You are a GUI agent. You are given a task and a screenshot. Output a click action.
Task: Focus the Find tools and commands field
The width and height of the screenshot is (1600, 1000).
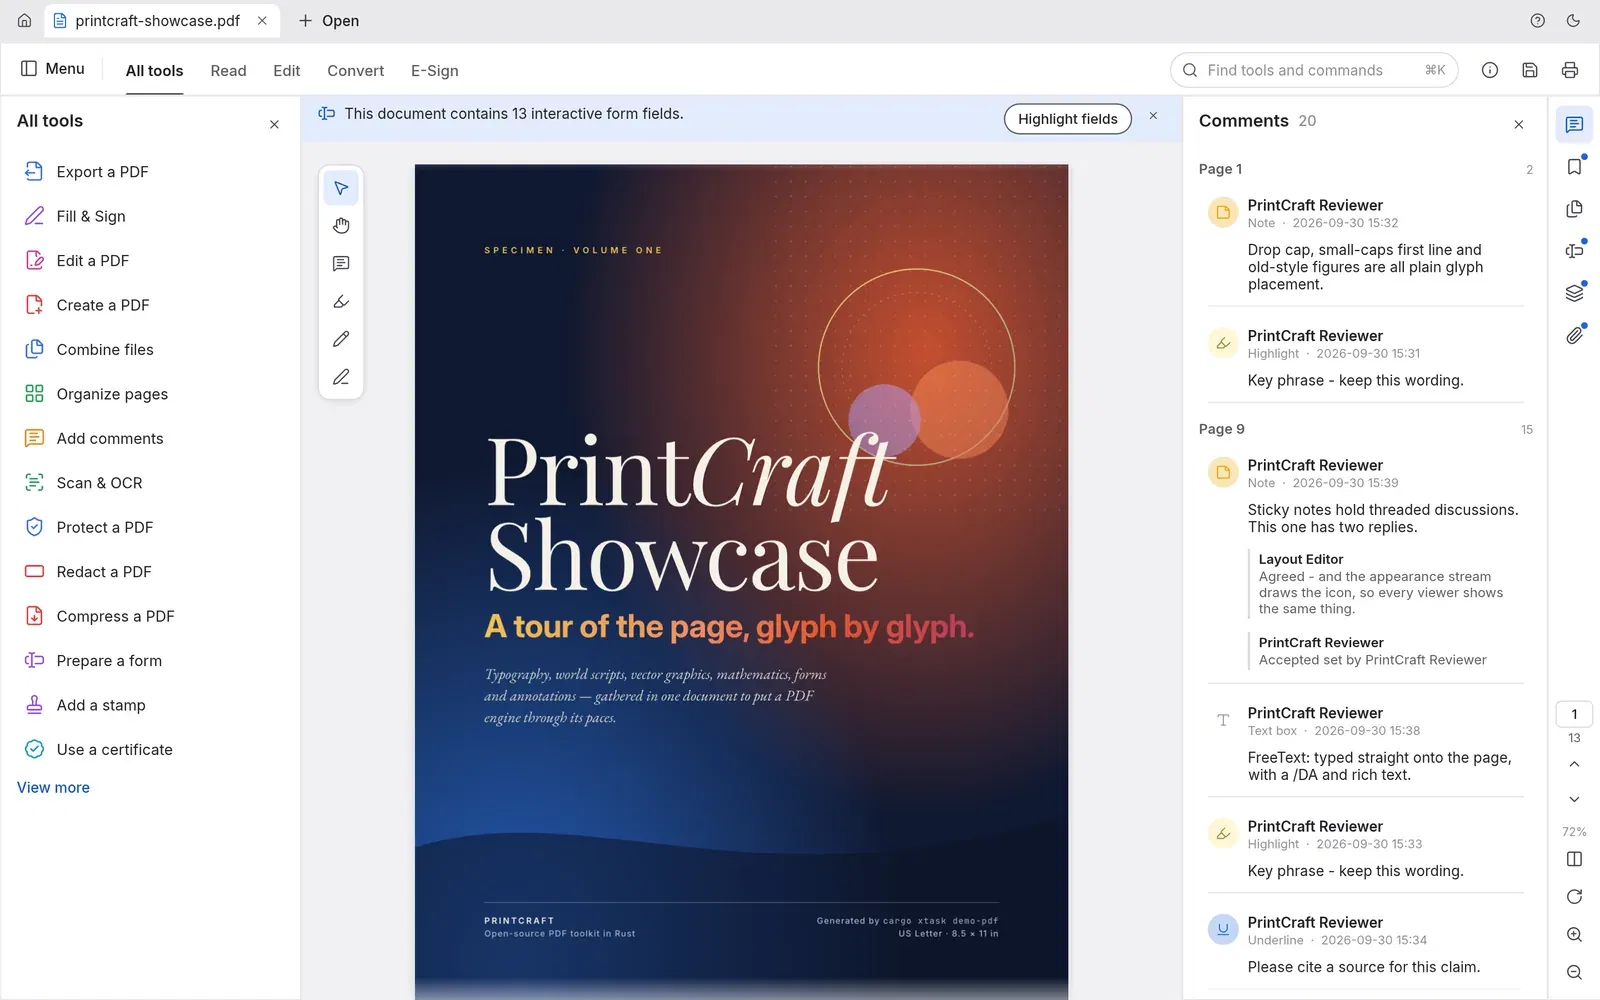1314,70
